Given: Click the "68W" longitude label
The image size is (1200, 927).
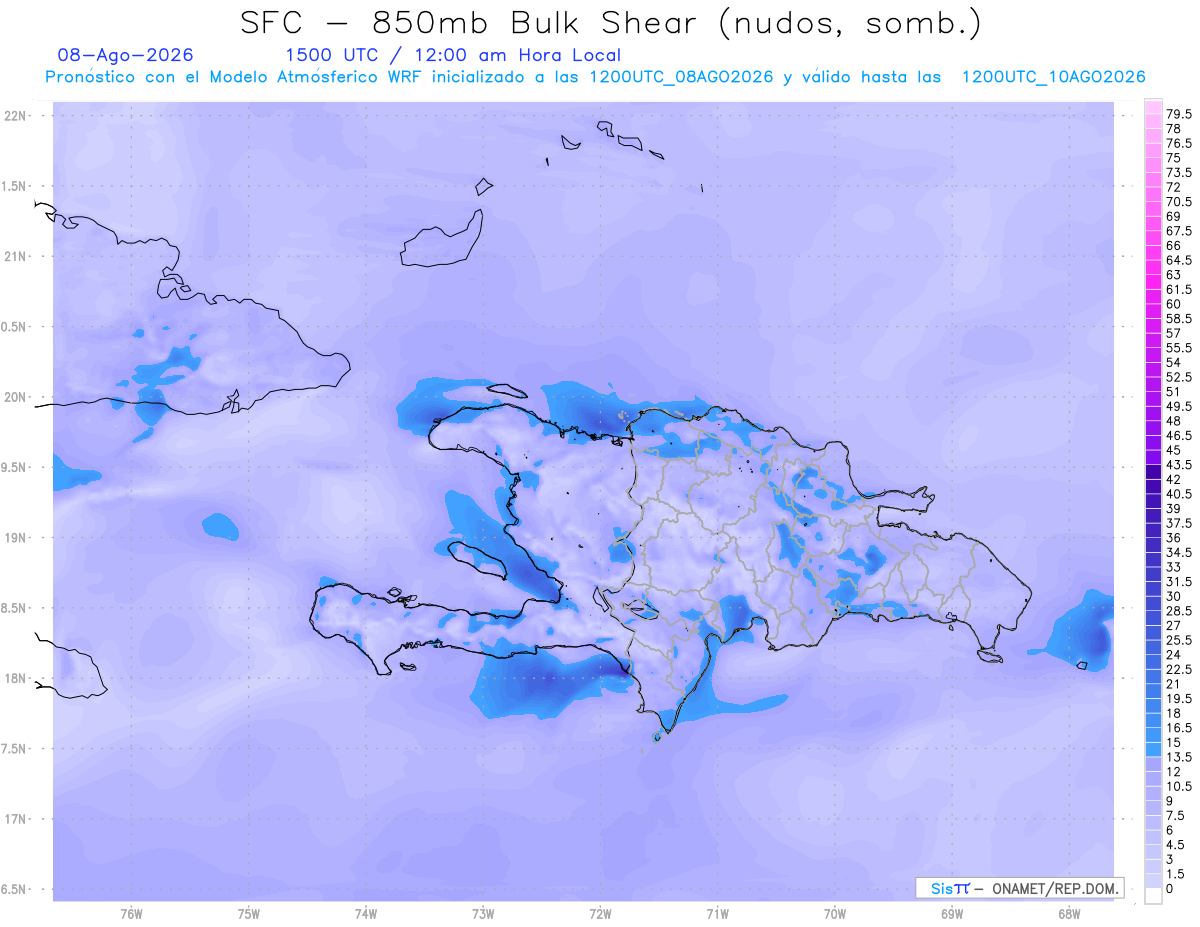Looking at the screenshot, I should (x=1069, y=914).
